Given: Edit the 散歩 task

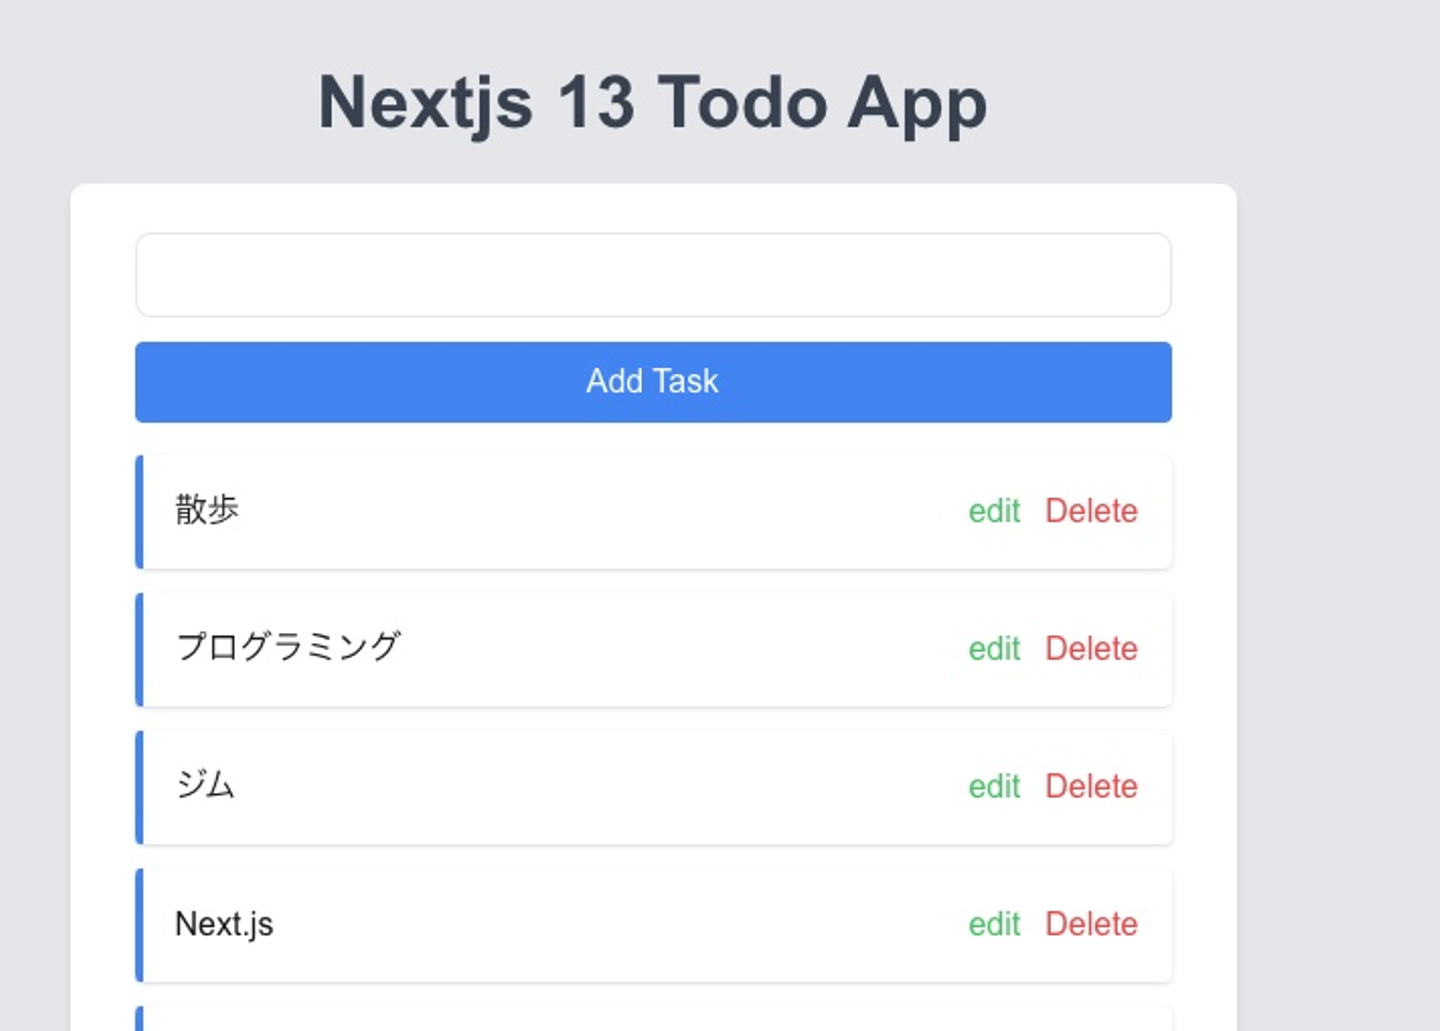Looking at the screenshot, I should [994, 511].
